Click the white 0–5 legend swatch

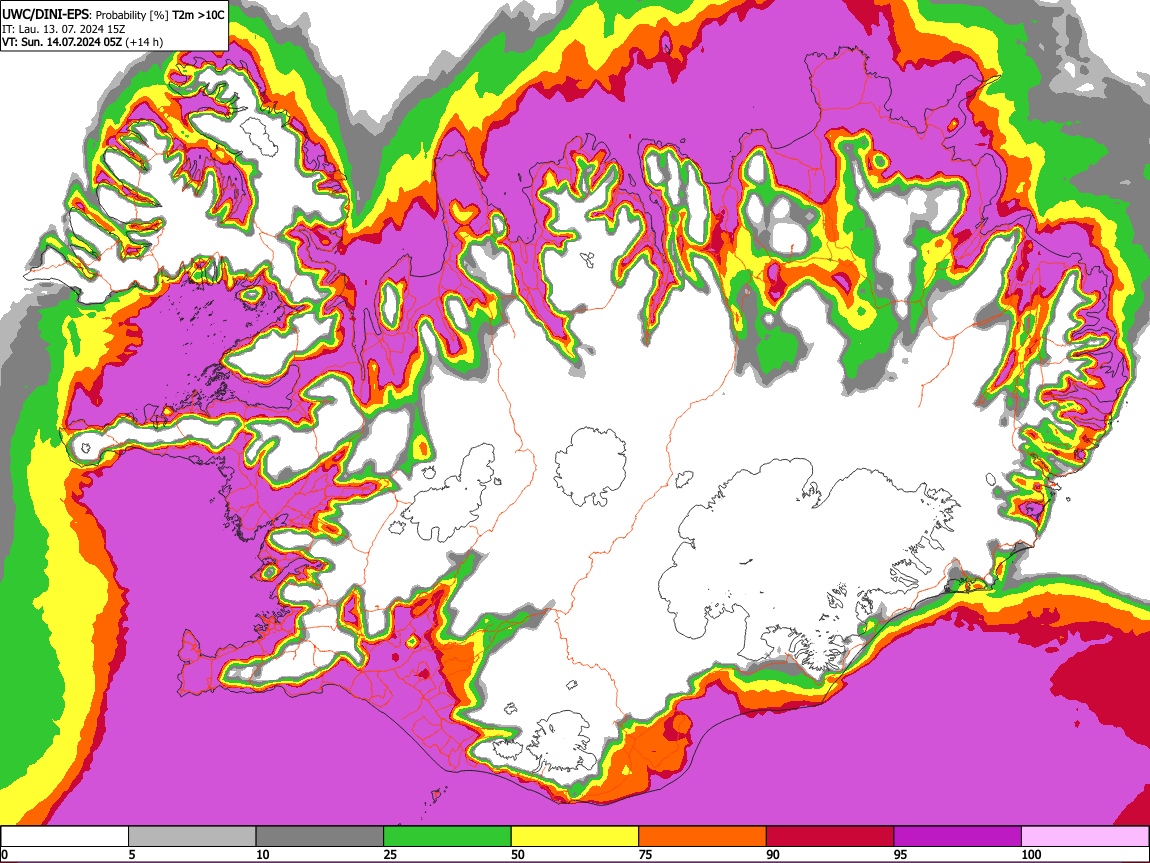tap(65, 837)
